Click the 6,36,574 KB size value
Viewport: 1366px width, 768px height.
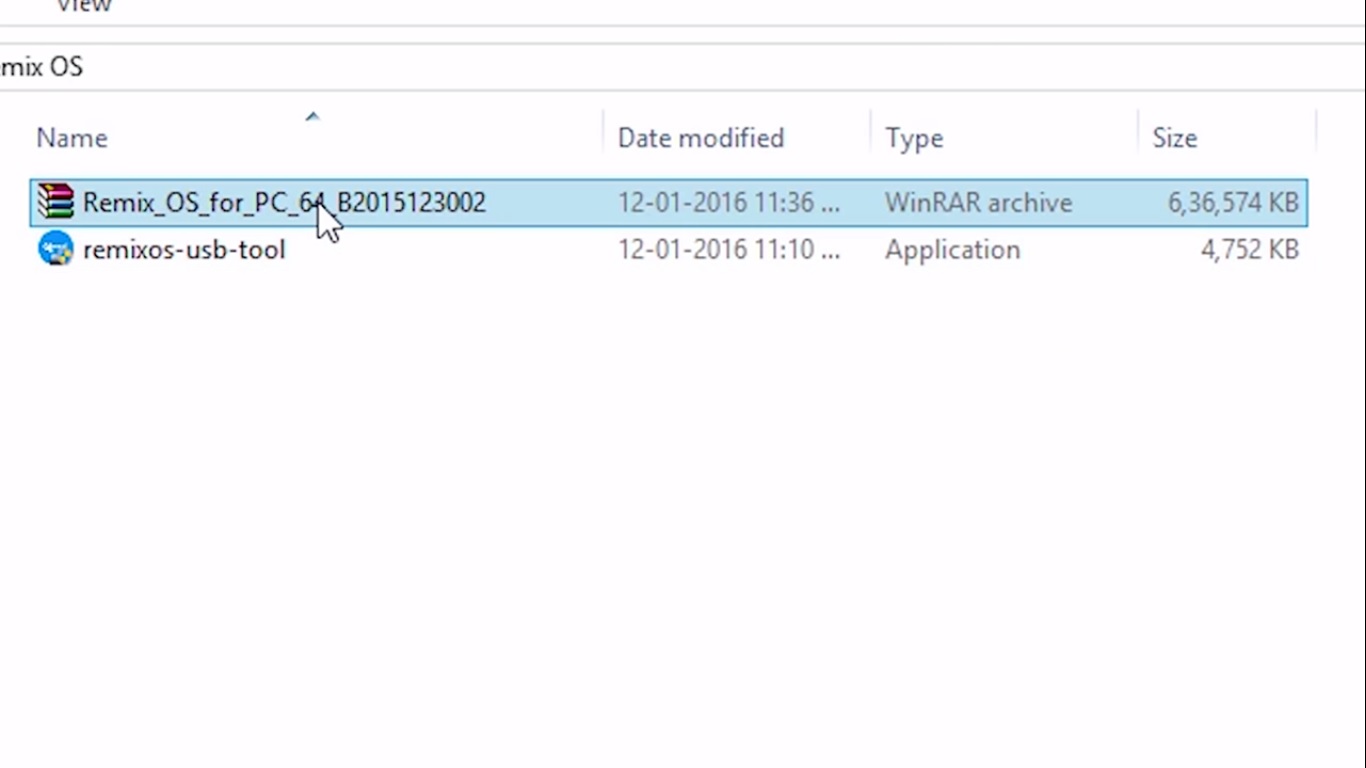pyautogui.click(x=1233, y=203)
